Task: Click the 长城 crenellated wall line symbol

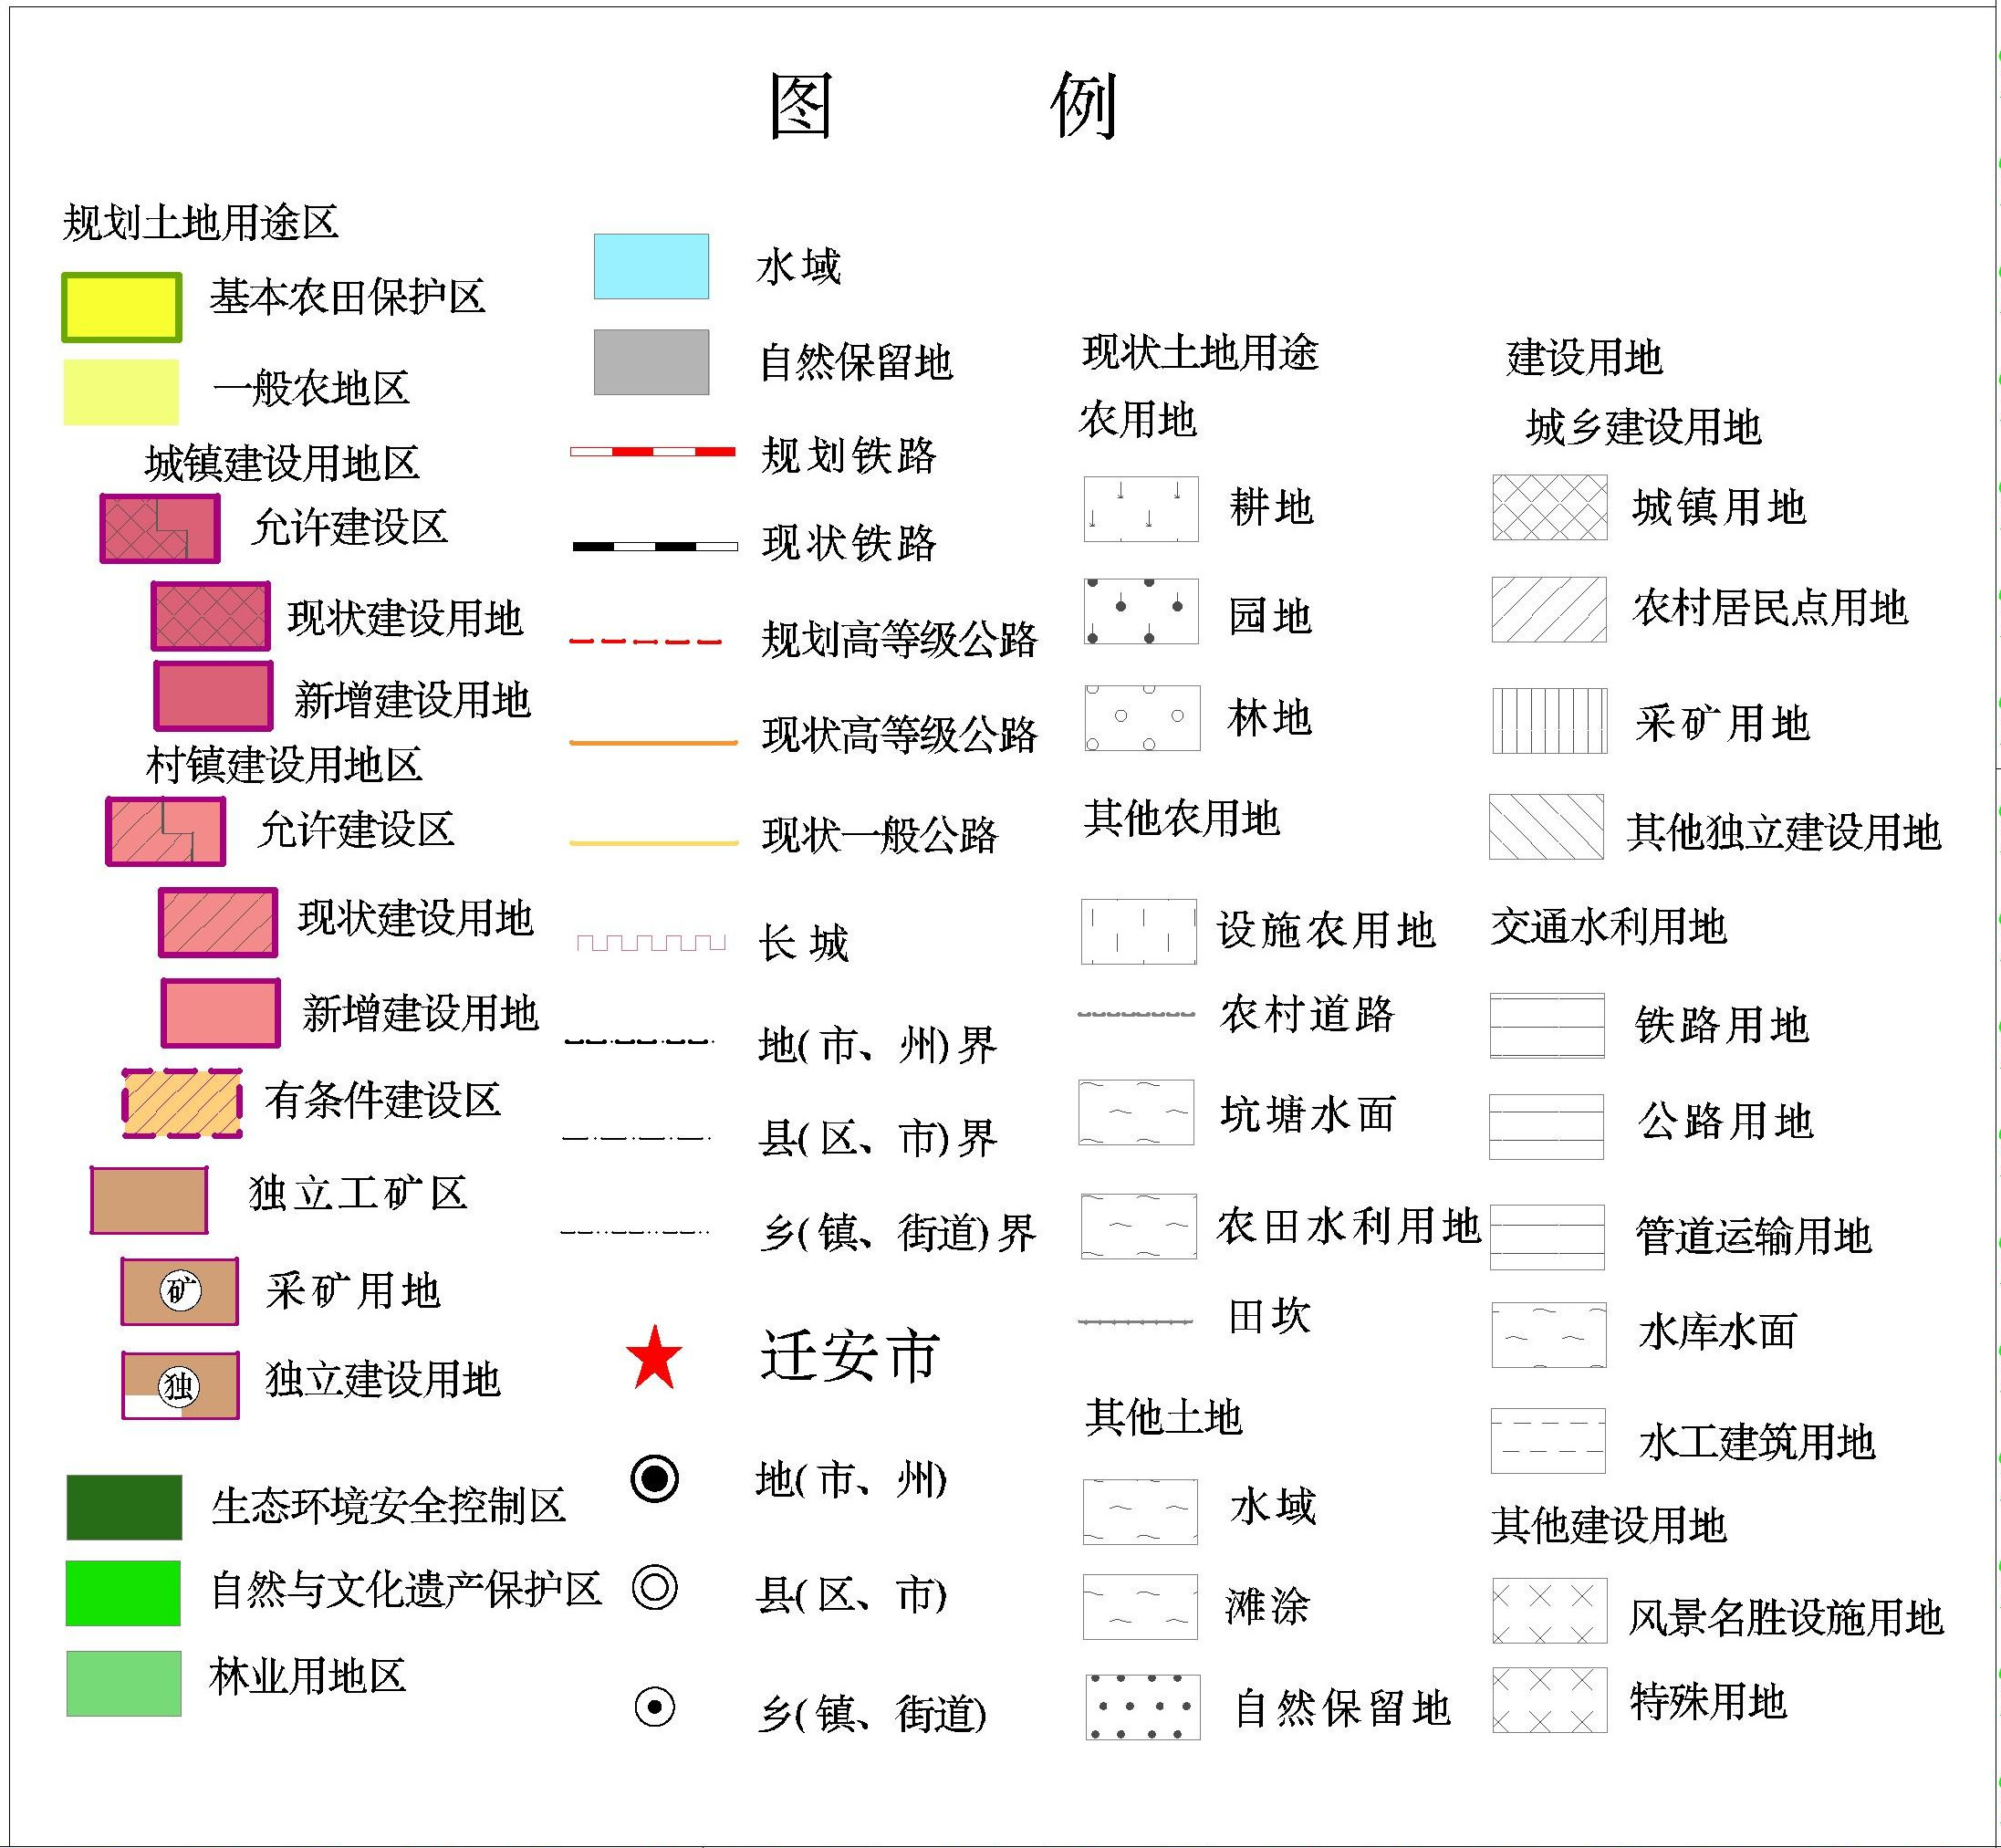Action: tap(651, 942)
